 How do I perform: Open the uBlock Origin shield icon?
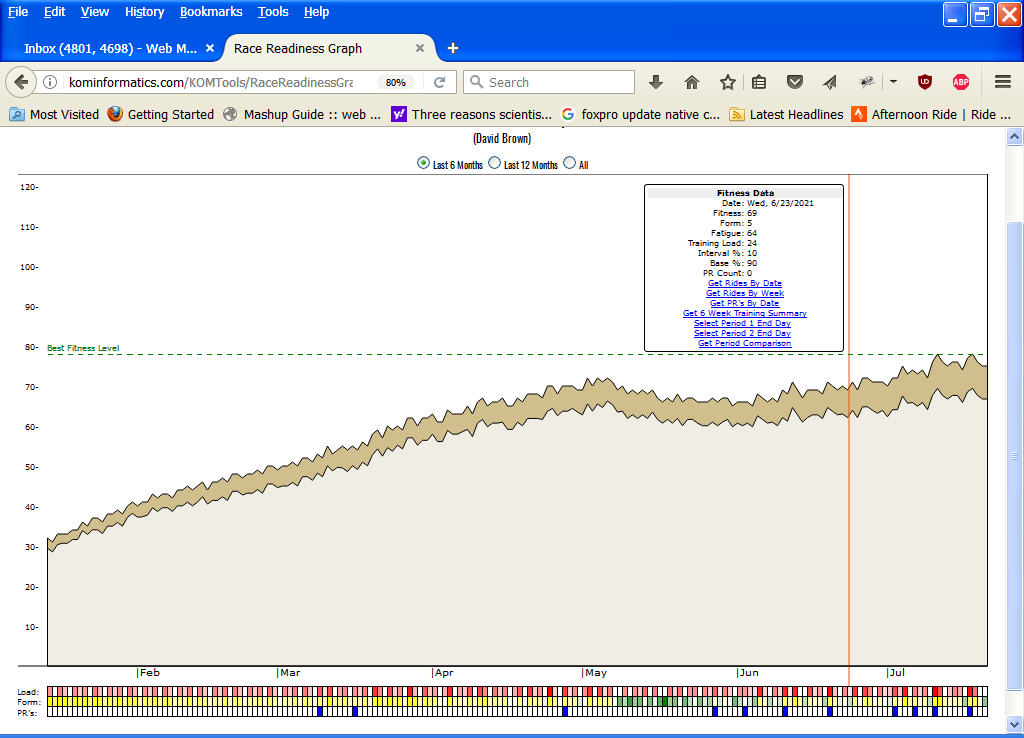pos(925,82)
